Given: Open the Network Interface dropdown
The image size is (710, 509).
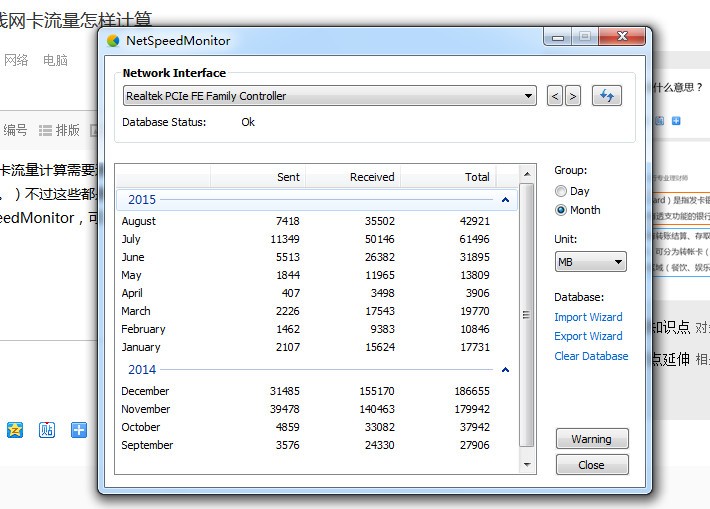Looking at the screenshot, I should pyautogui.click(x=330, y=96).
